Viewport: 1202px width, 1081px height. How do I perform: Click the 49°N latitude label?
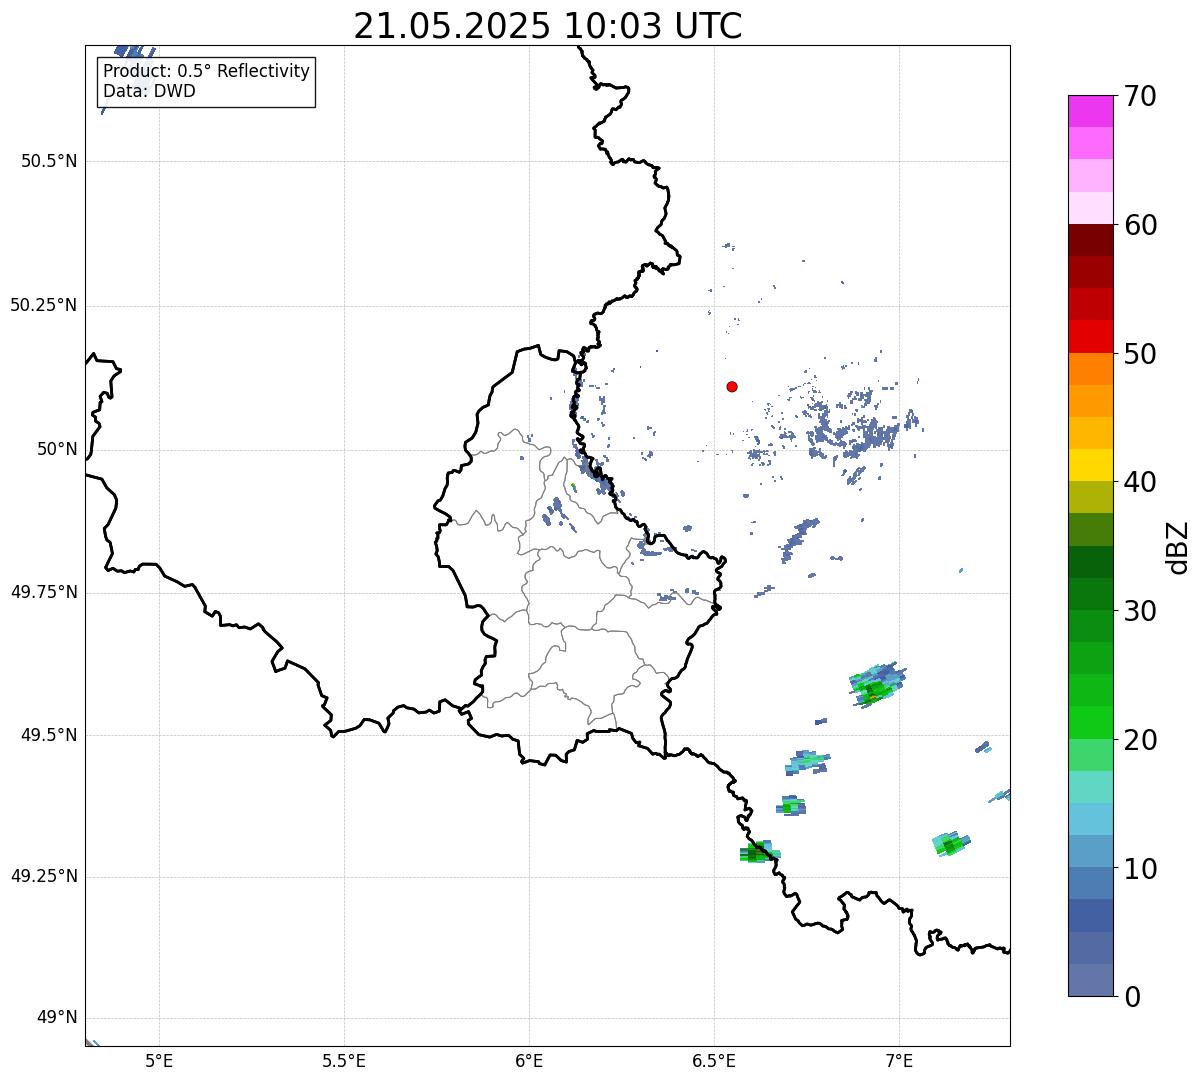57,1018
